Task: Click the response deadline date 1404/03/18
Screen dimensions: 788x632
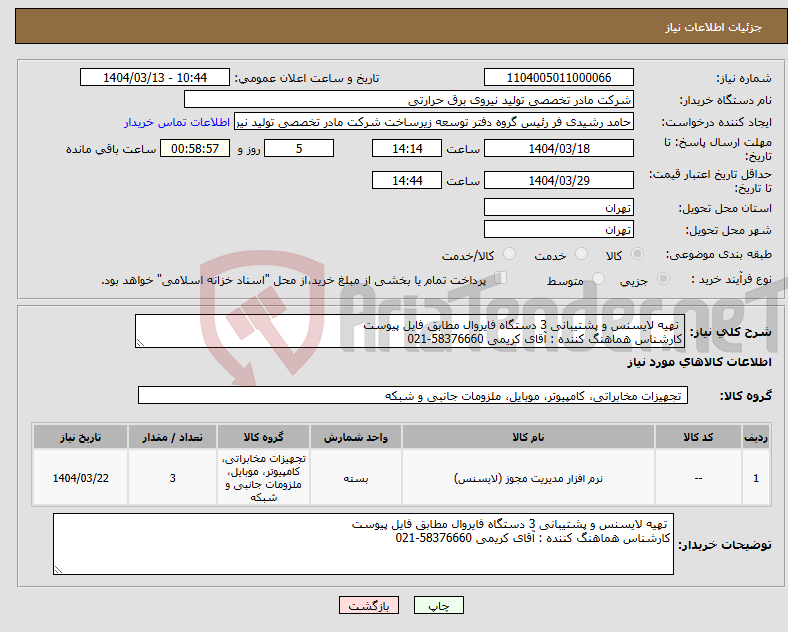Action: coord(559,149)
